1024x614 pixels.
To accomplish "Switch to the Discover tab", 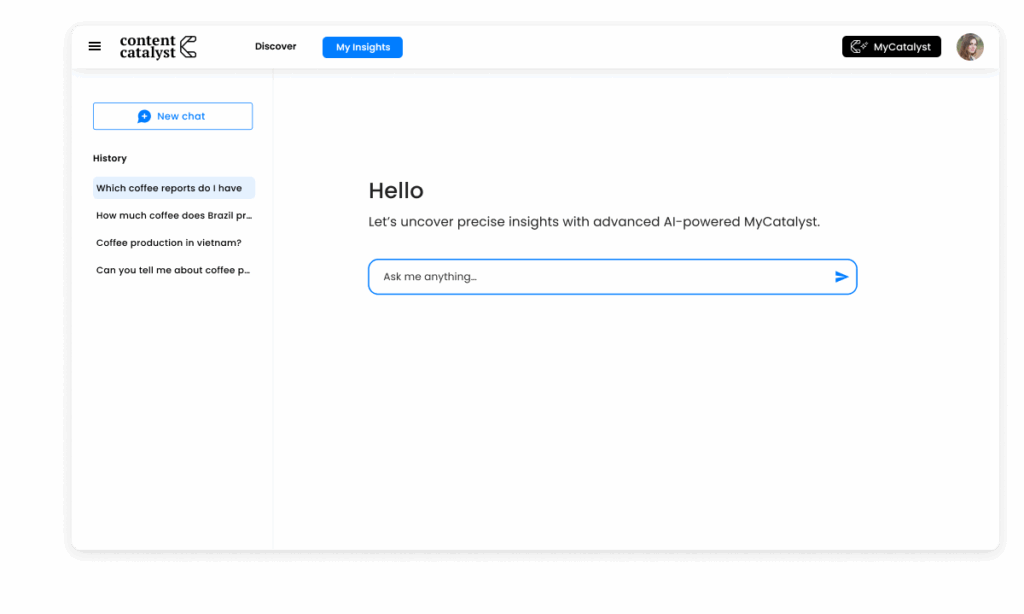I will pos(275,47).
